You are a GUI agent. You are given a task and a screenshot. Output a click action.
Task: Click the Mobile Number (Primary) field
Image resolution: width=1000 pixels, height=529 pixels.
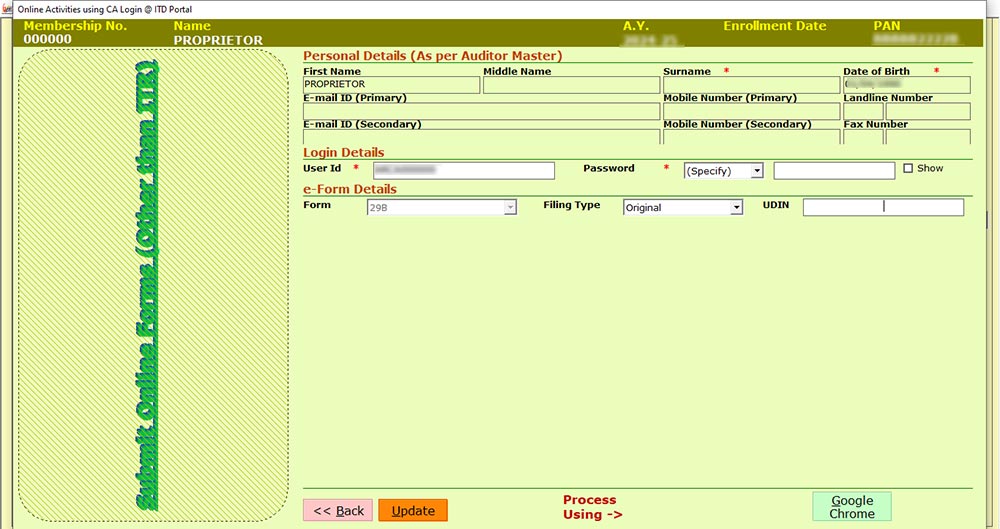[x=751, y=111]
